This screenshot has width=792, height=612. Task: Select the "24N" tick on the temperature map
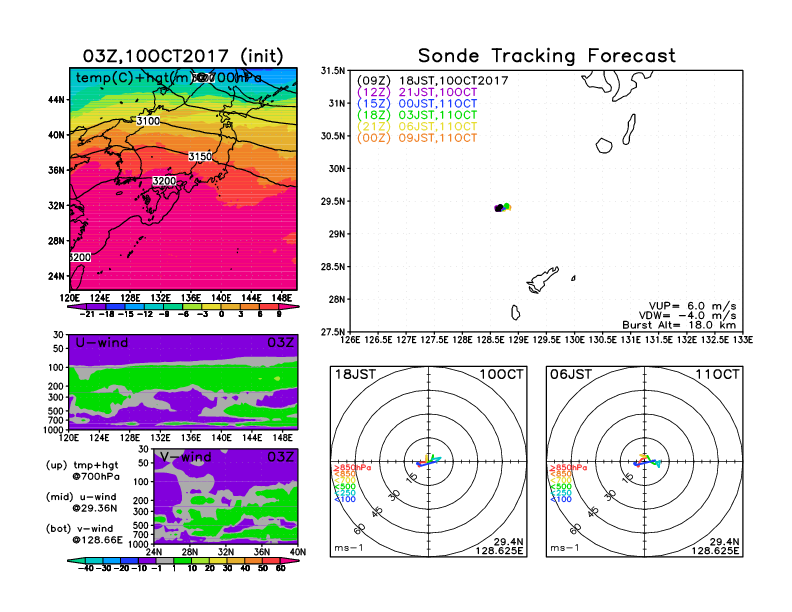coord(57,276)
